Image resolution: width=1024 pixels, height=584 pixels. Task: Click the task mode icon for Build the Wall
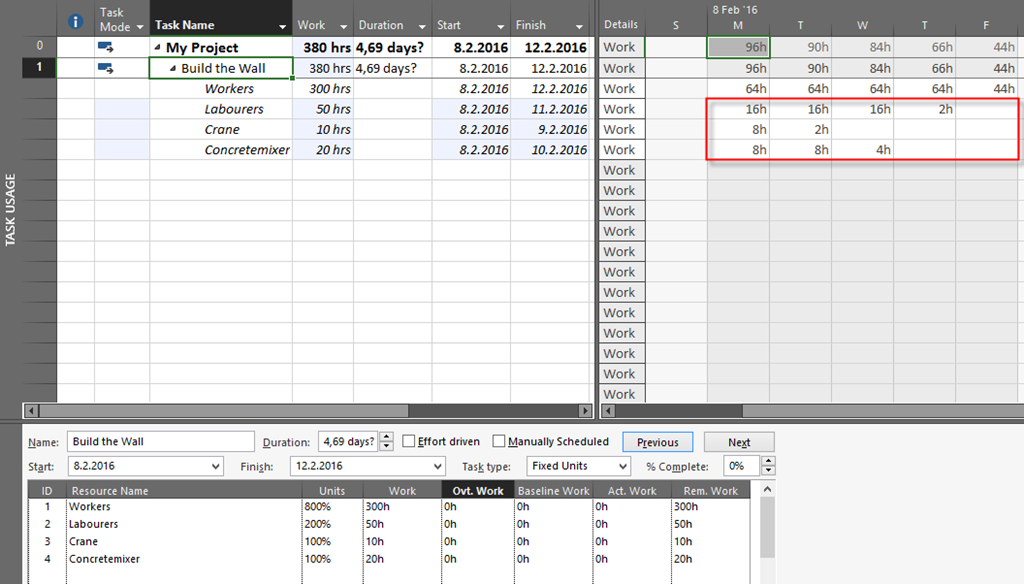106,68
